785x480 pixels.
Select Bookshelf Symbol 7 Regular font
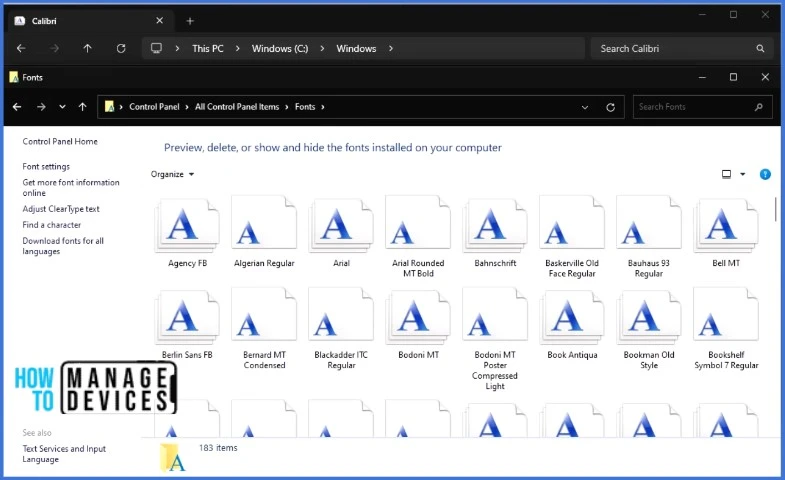click(x=726, y=329)
